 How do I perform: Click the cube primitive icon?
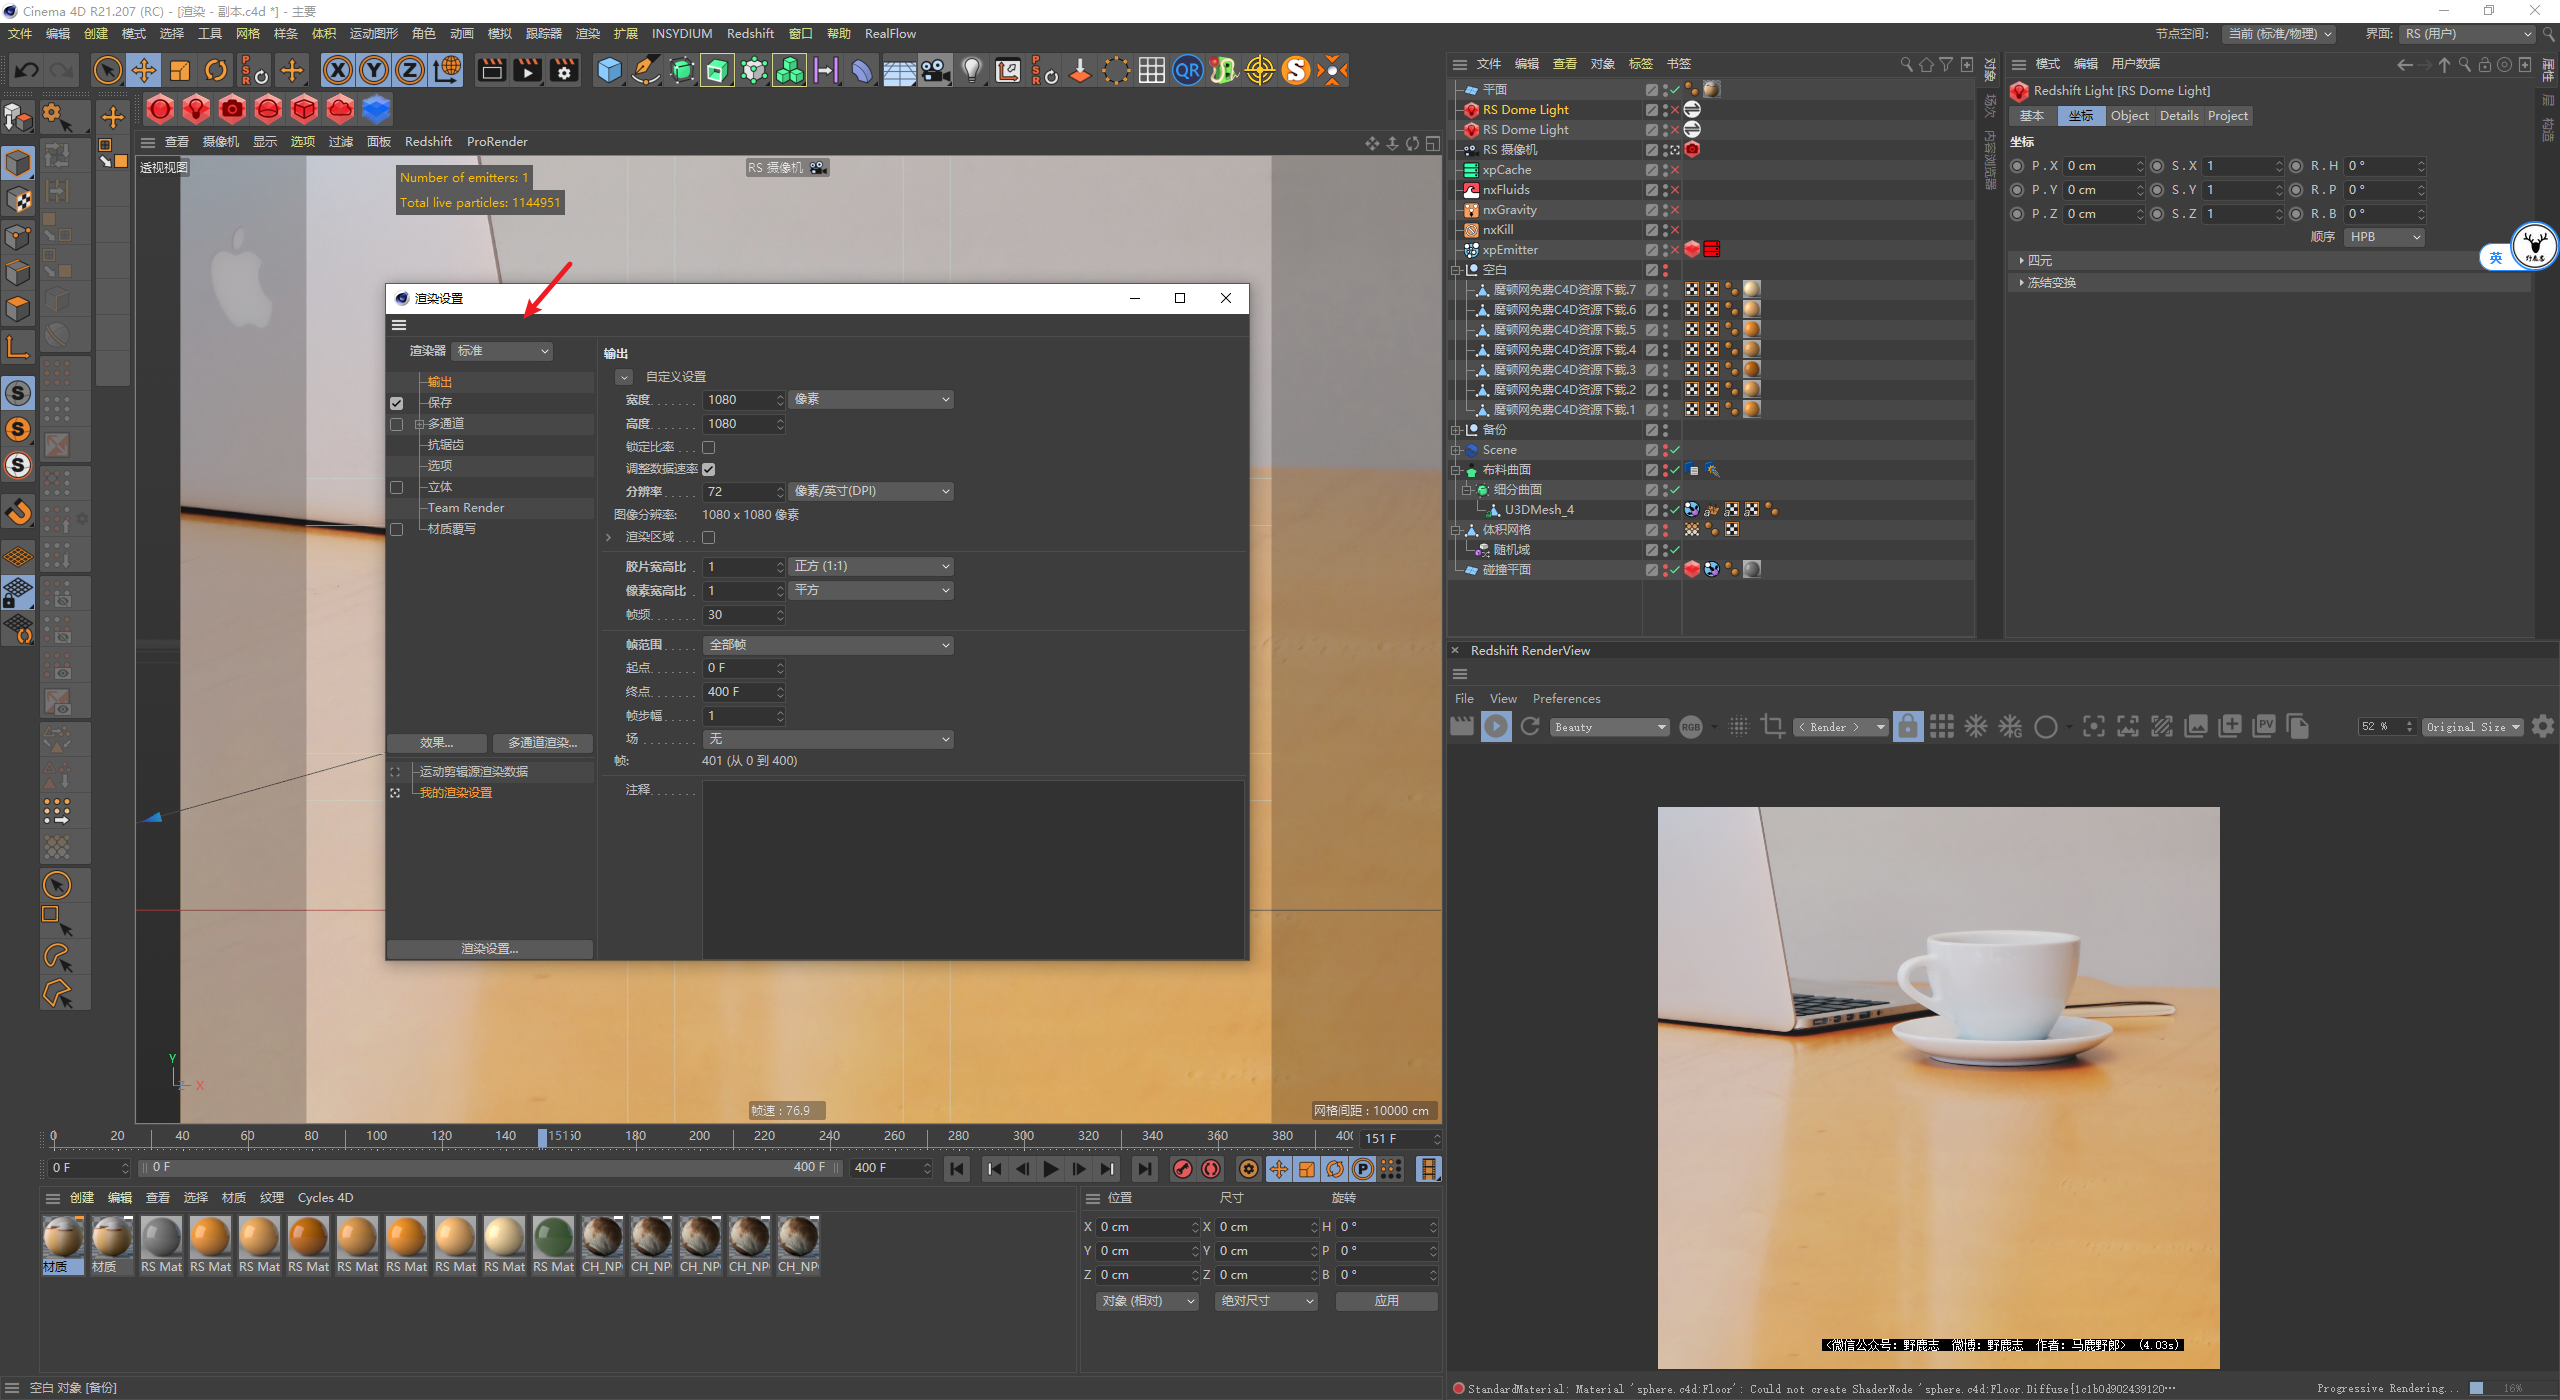pyautogui.click(x=609, y=71)
